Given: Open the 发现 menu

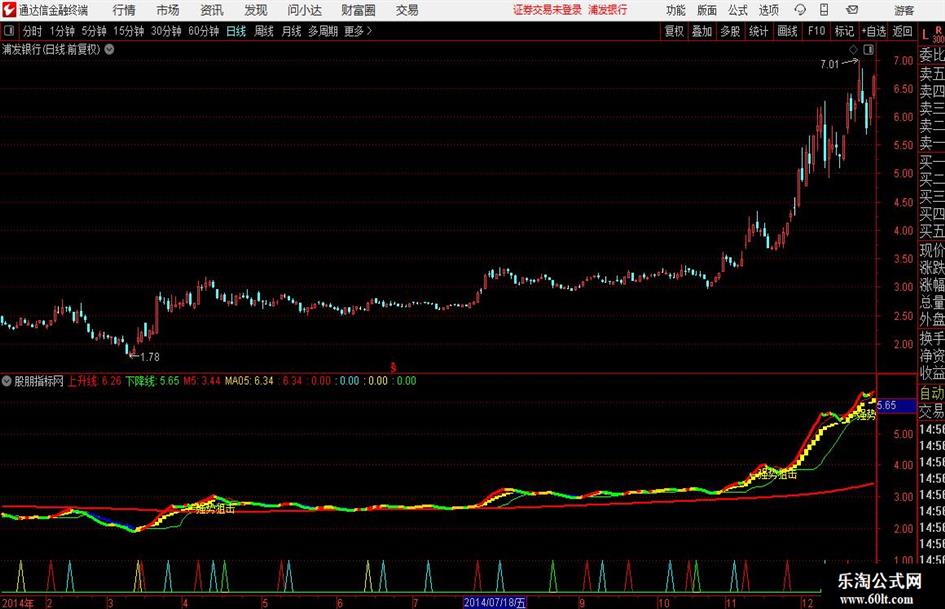Looking at the screenshot, I should click(256, 10).
